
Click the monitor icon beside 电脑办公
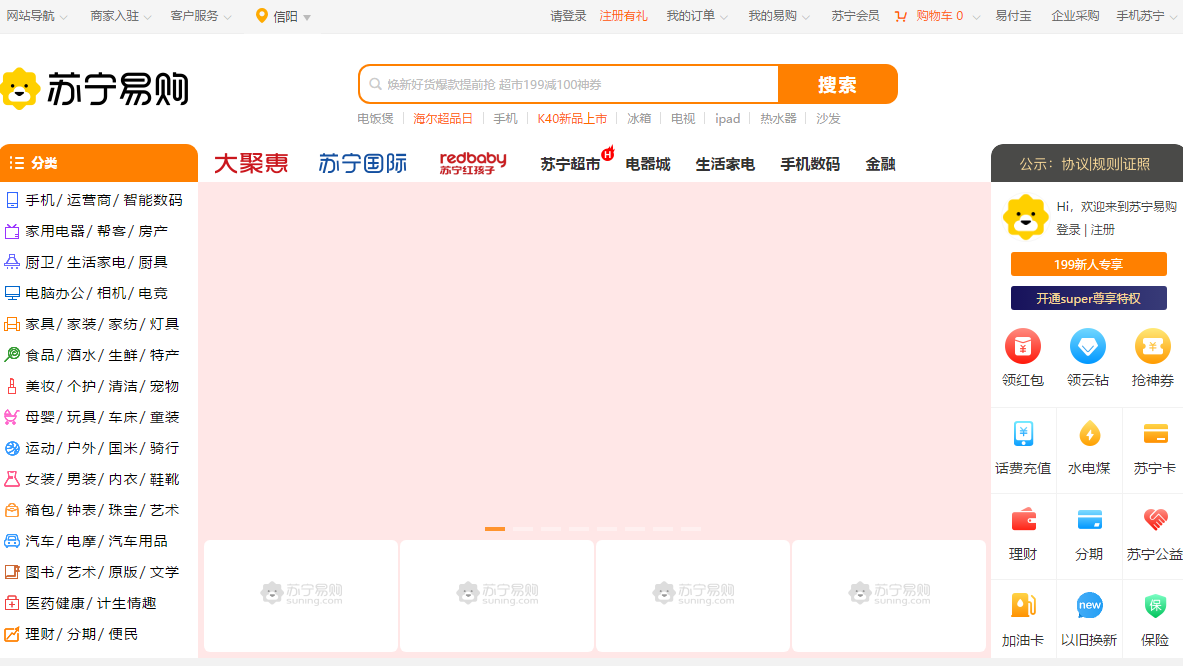(12, 293)
